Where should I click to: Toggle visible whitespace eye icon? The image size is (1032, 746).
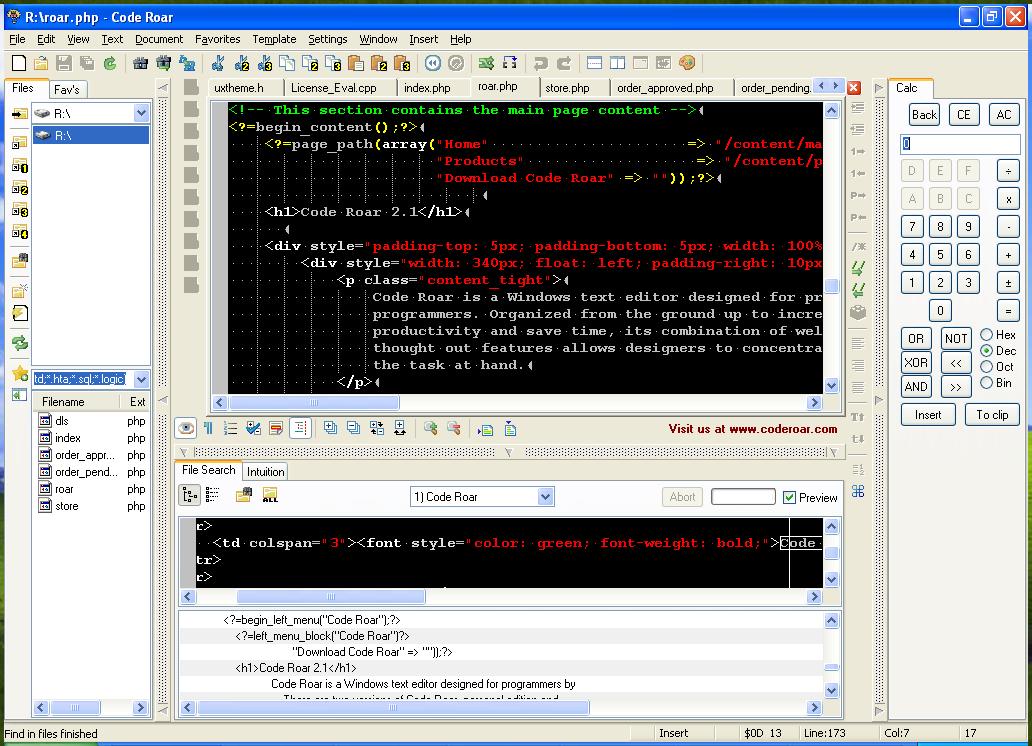point(186,429)
